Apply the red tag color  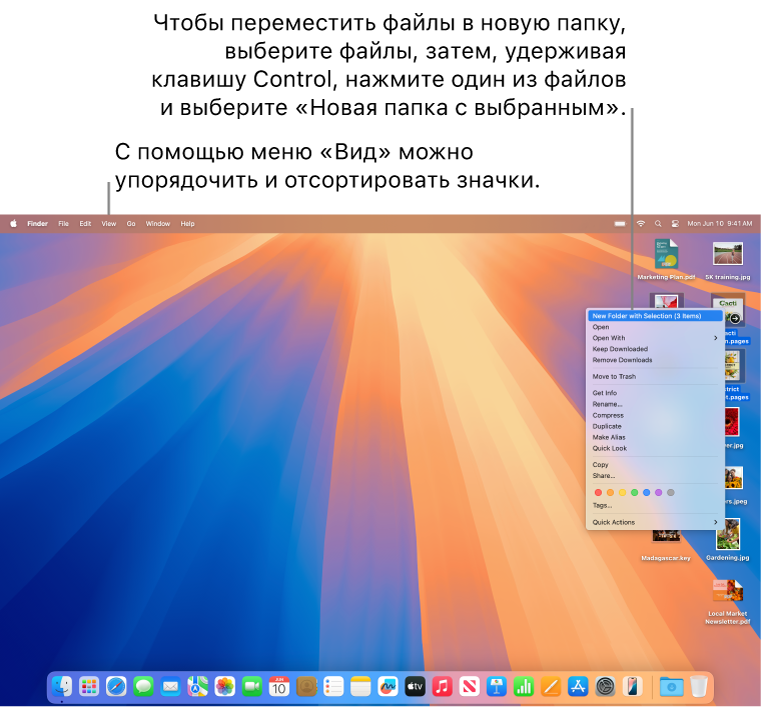coord(598,493)
